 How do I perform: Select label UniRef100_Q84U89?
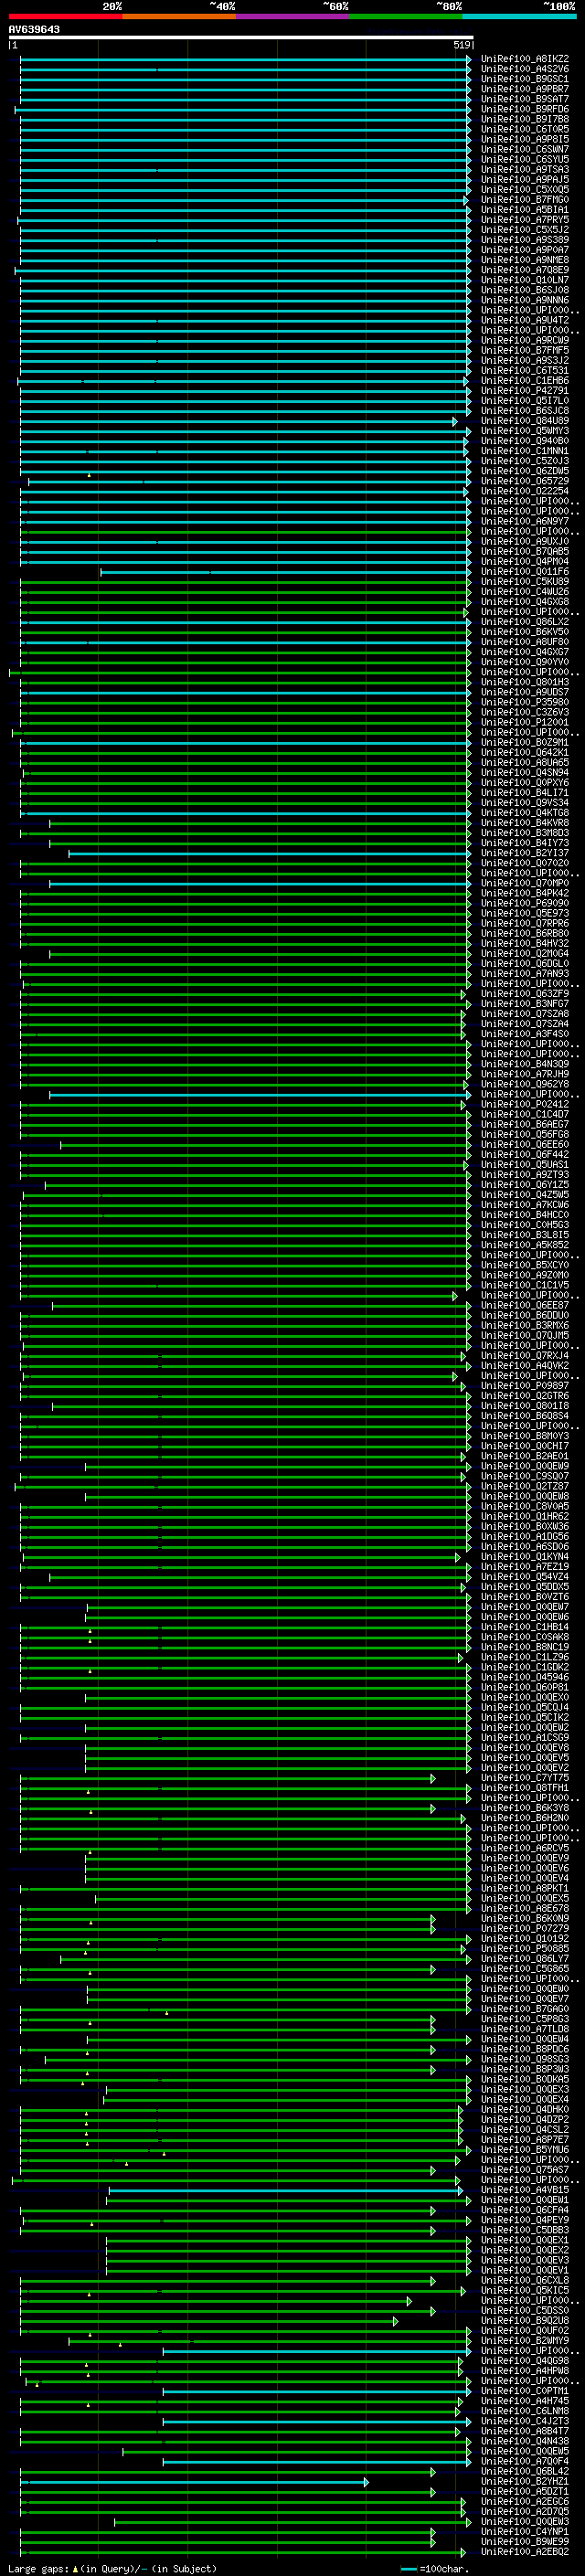[x=525, y=421]
